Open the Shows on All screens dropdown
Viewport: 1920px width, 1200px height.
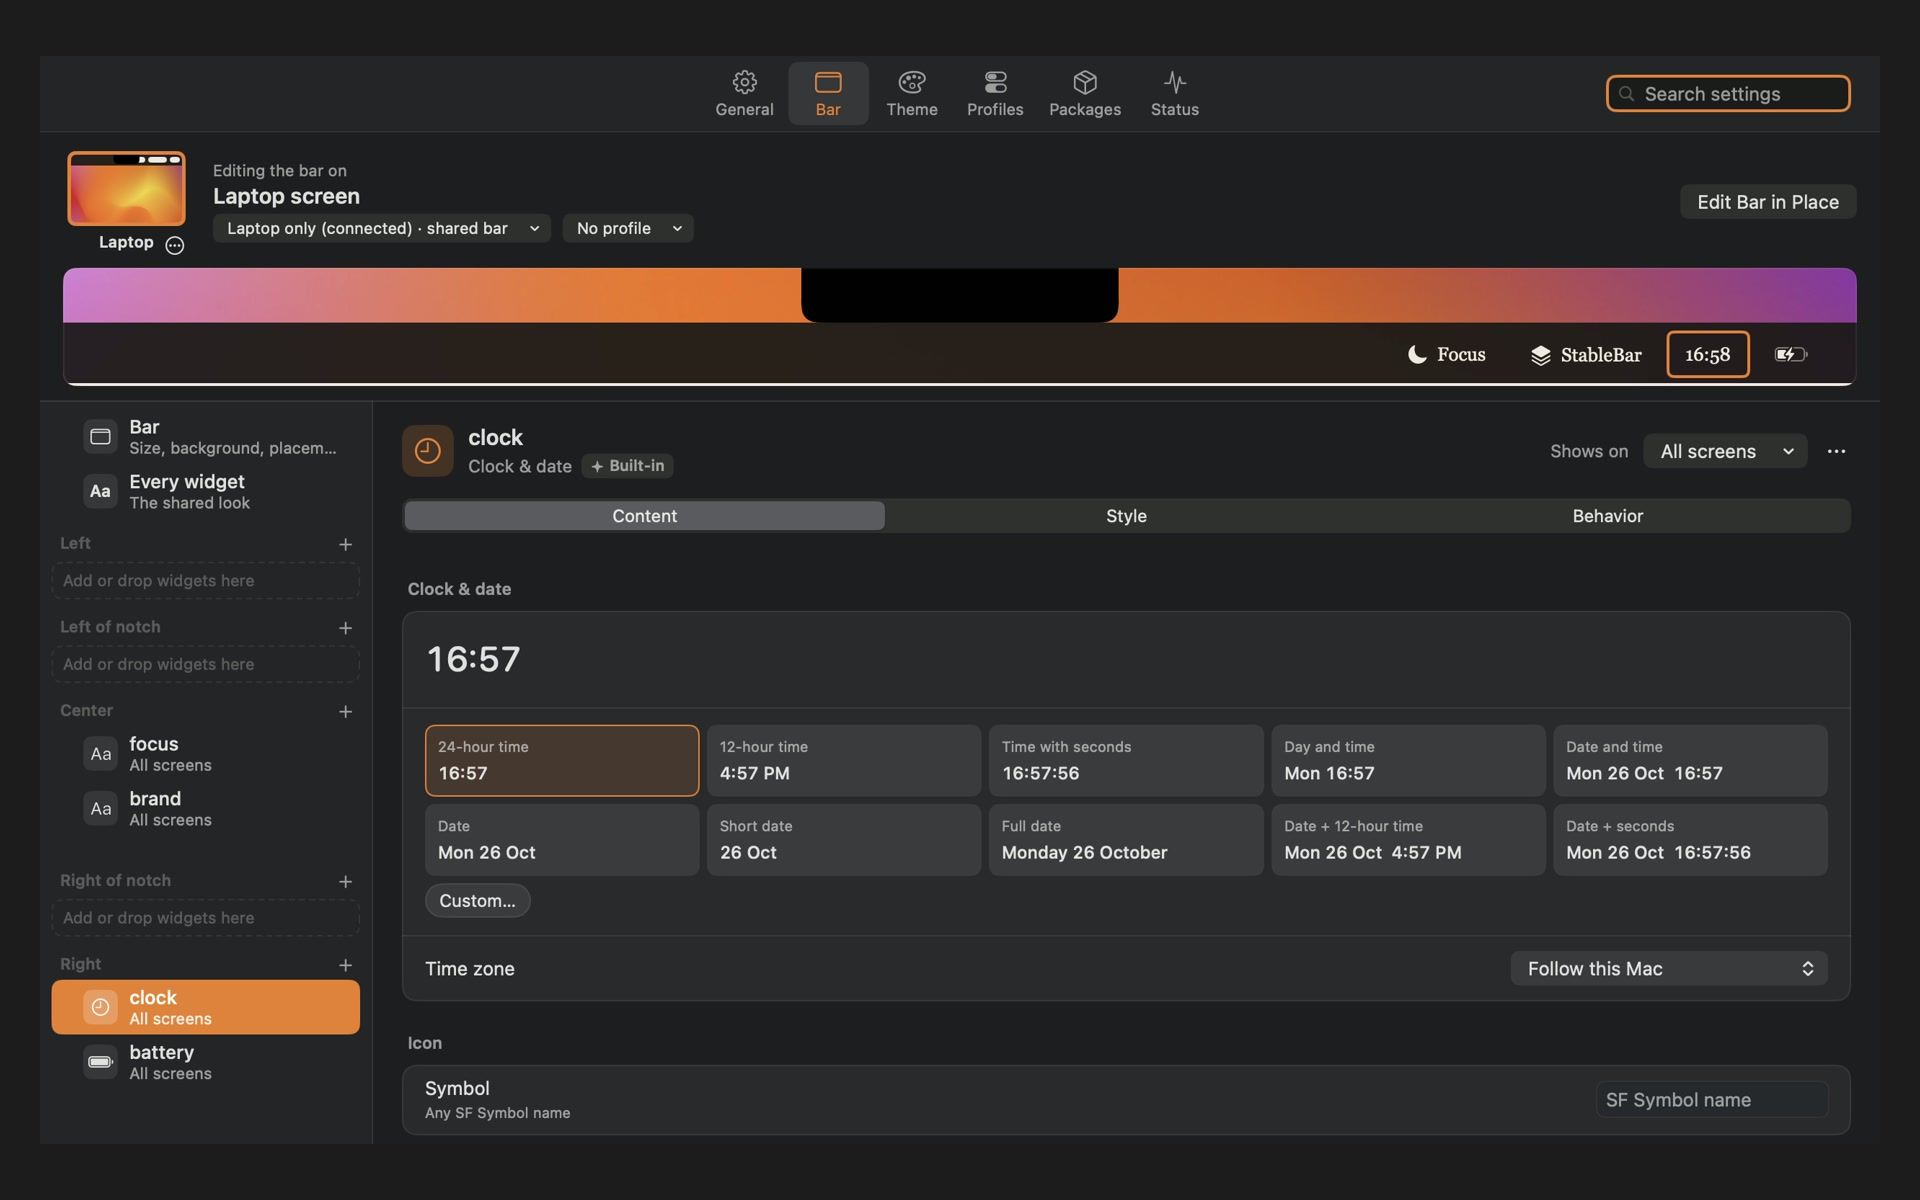pos(1725,452)
